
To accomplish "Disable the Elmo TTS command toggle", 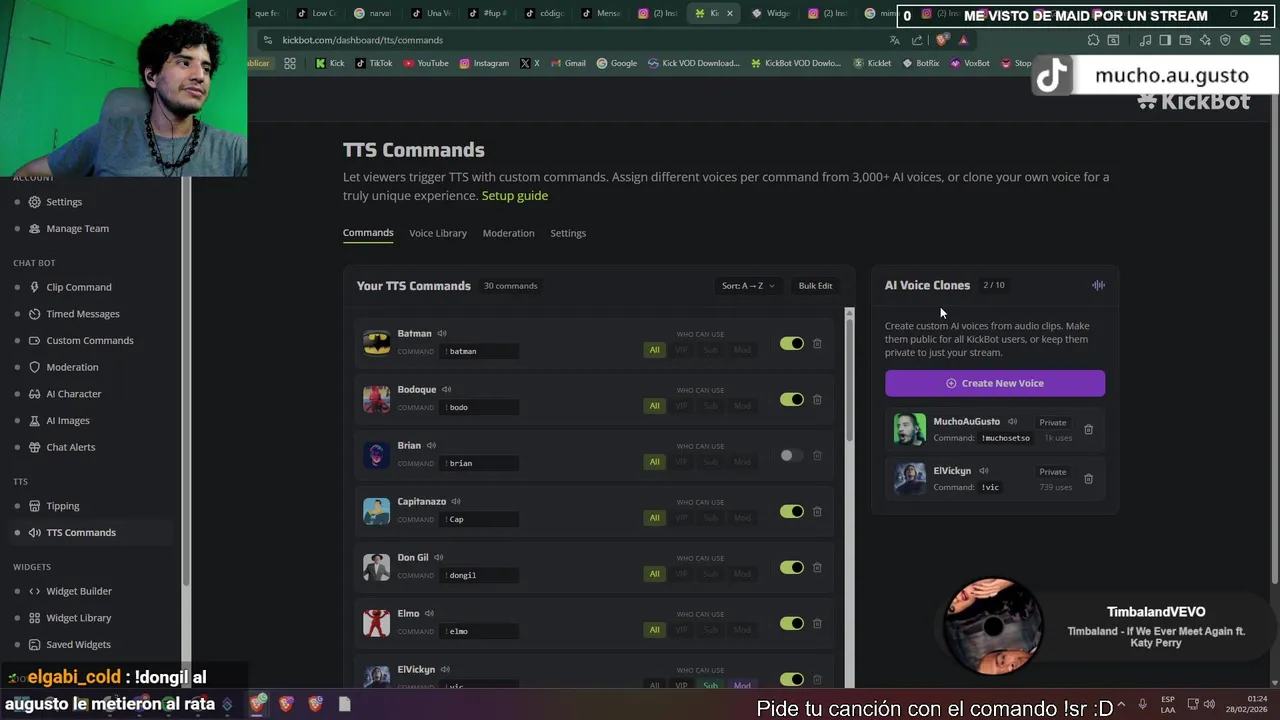I will (x=792, y=623).
